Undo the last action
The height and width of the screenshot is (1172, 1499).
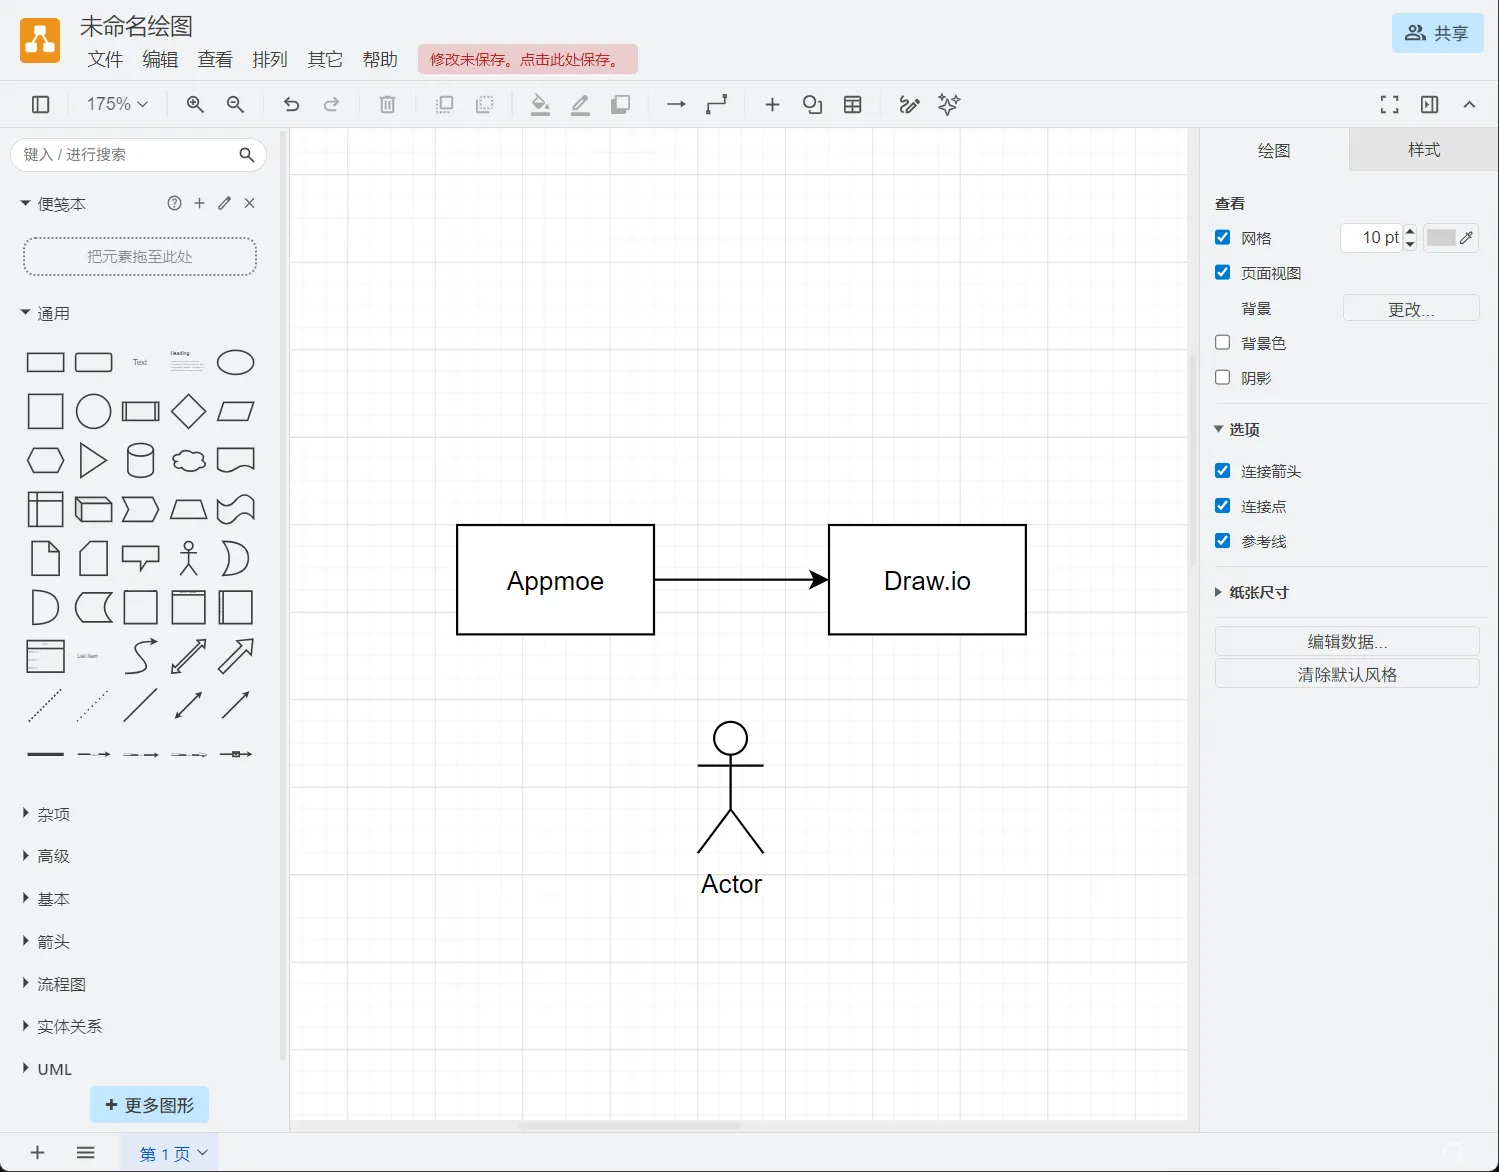(x=291, y=104)
